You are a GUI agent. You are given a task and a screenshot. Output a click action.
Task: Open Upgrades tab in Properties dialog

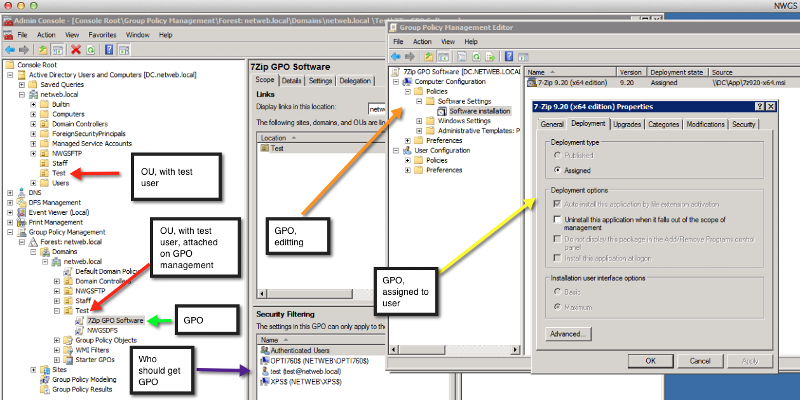coord(627,124)
